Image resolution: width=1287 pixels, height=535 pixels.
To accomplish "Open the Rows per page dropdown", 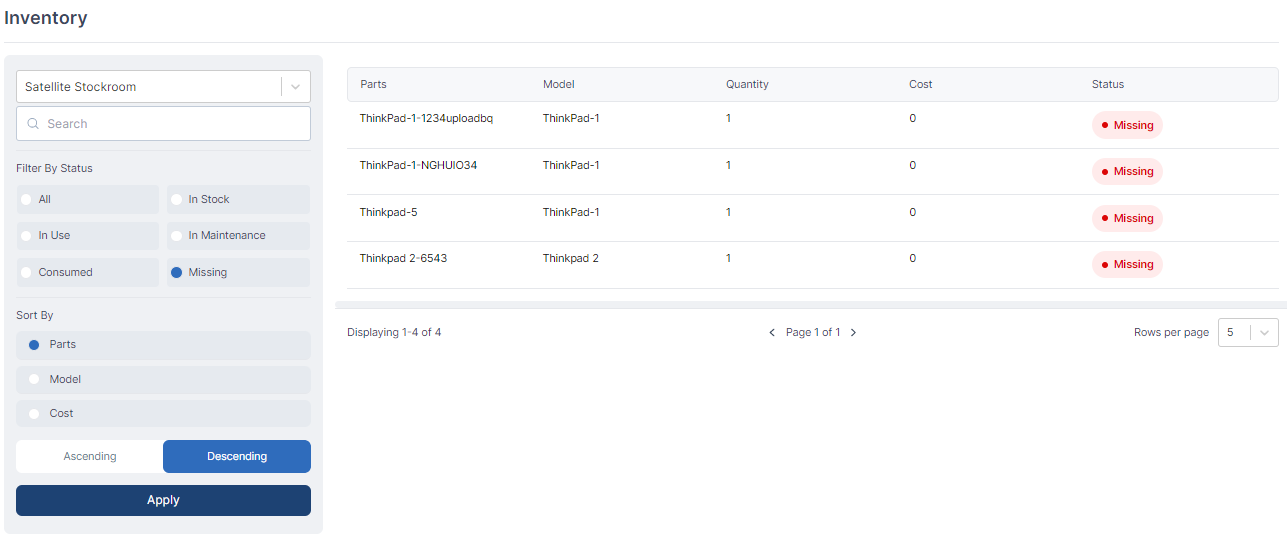I will 1248,332.
